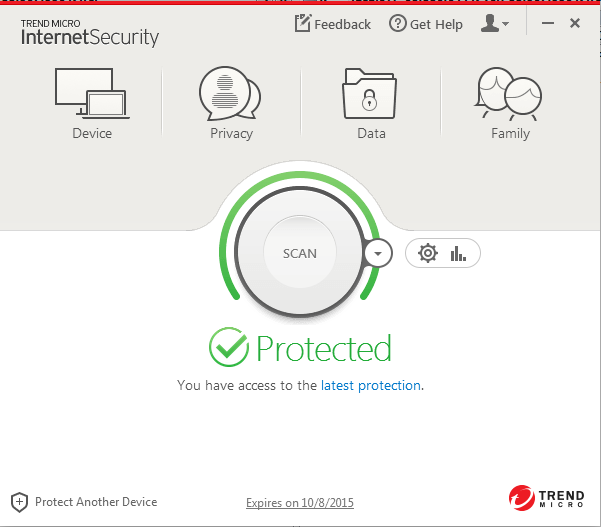This screenshot has height=527, width=601.
Task: Click the shield icon for another device
Action: pos(19,502)
